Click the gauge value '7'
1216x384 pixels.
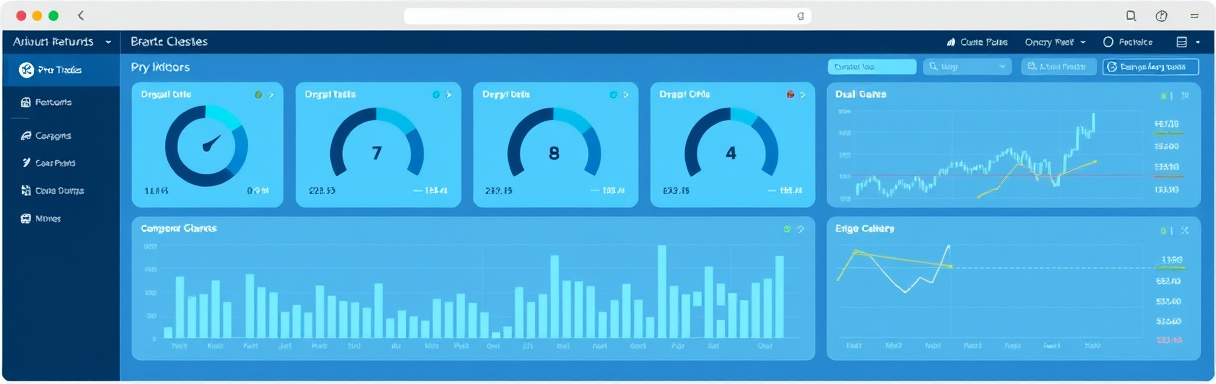[376, 154]
